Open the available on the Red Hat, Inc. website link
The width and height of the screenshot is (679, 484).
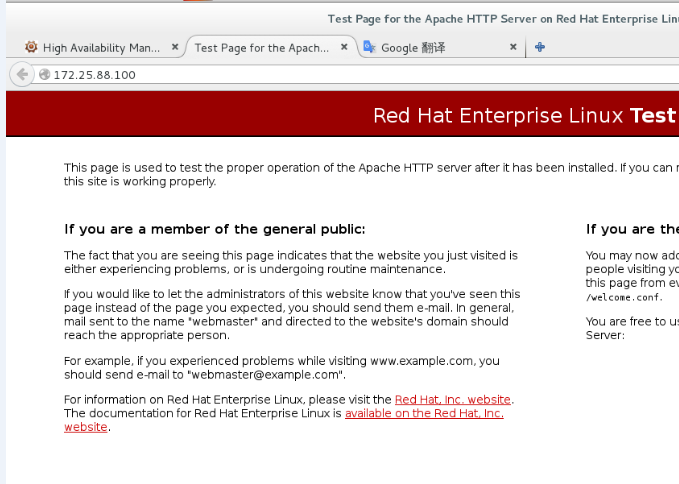point(424,413)
